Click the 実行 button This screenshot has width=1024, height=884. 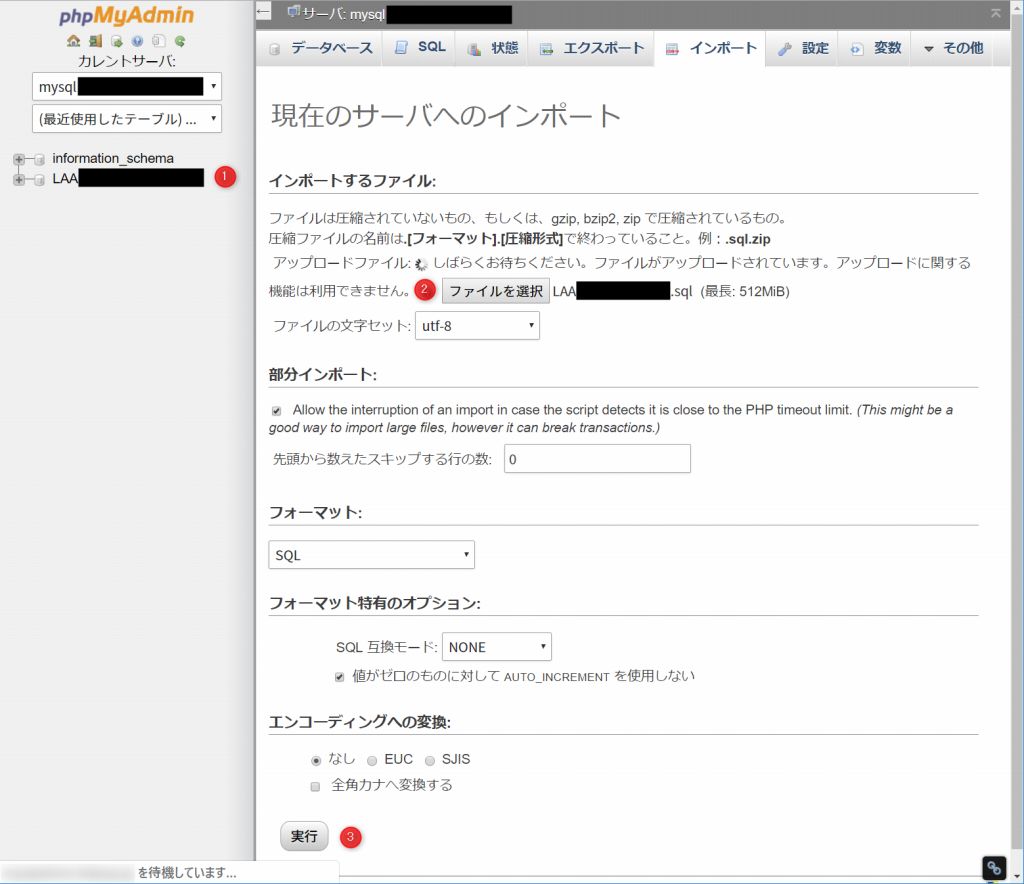pos(304,836)
